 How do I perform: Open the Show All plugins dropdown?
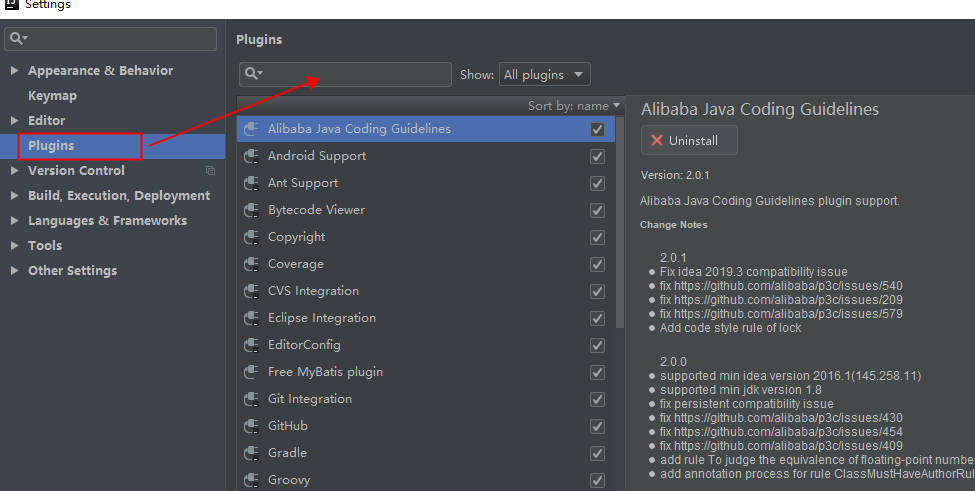[544, 75]
